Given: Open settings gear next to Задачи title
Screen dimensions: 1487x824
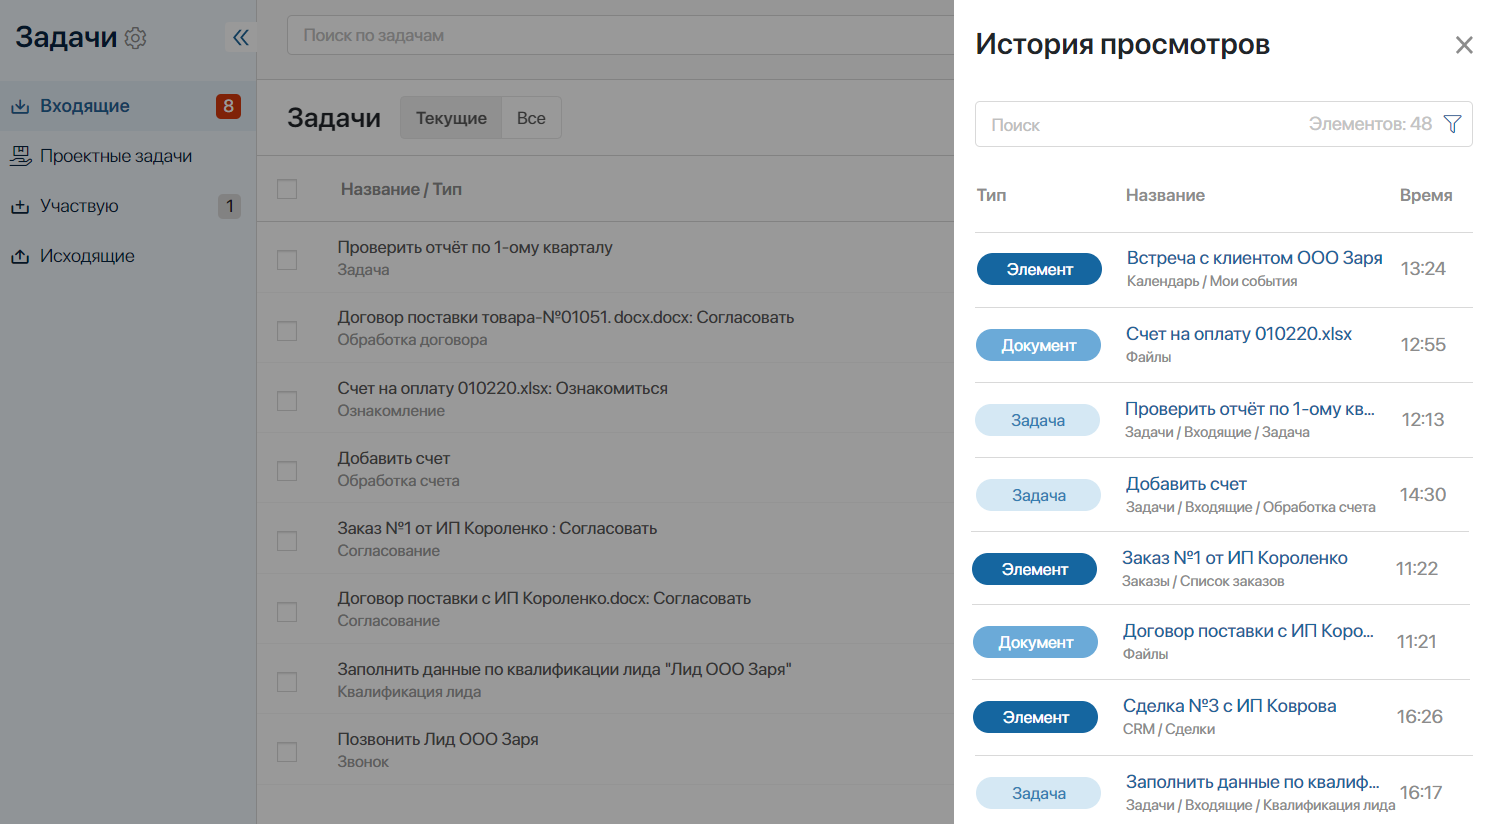Looking at the screenshot, I should coord(135,38).
